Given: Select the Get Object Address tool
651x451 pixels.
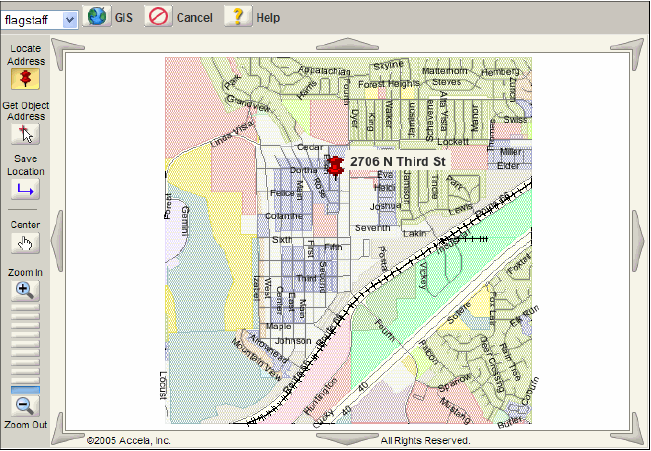Looking at the screenshot, I should 25,134.
